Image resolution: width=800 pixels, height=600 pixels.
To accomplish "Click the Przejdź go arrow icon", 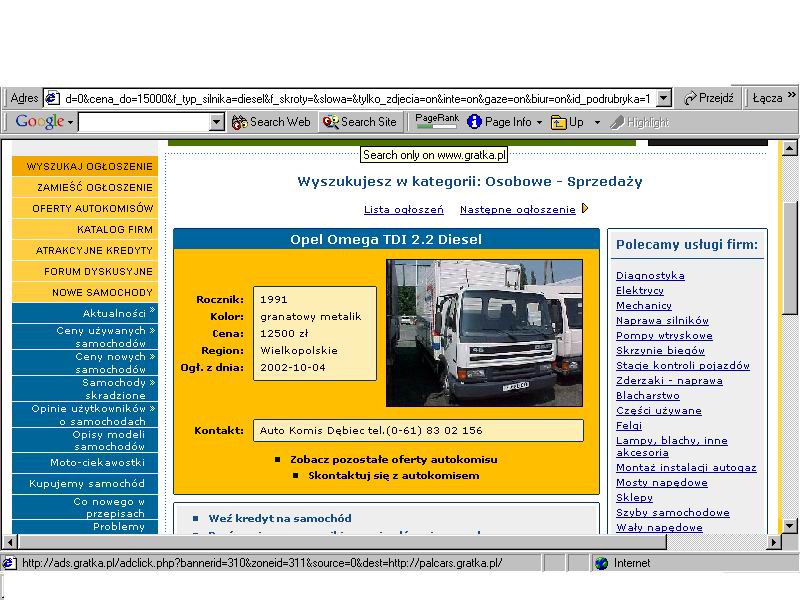I will click(690, 98).
